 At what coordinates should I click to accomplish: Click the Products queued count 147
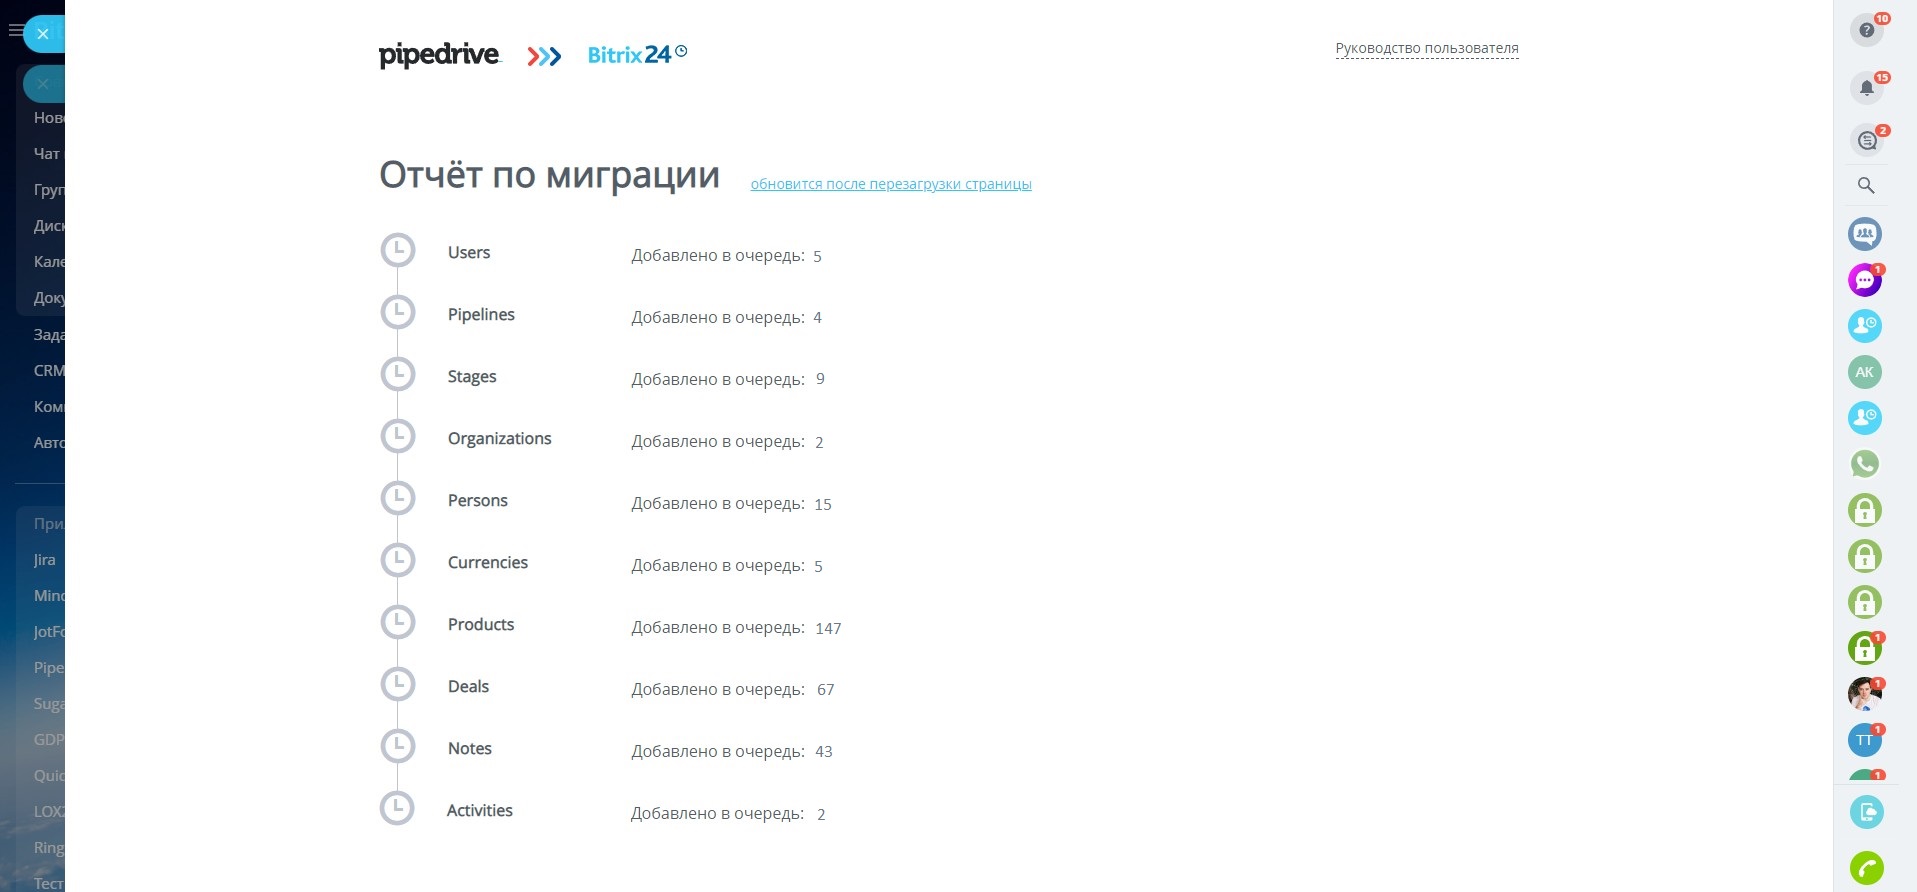tap(828, 628)
